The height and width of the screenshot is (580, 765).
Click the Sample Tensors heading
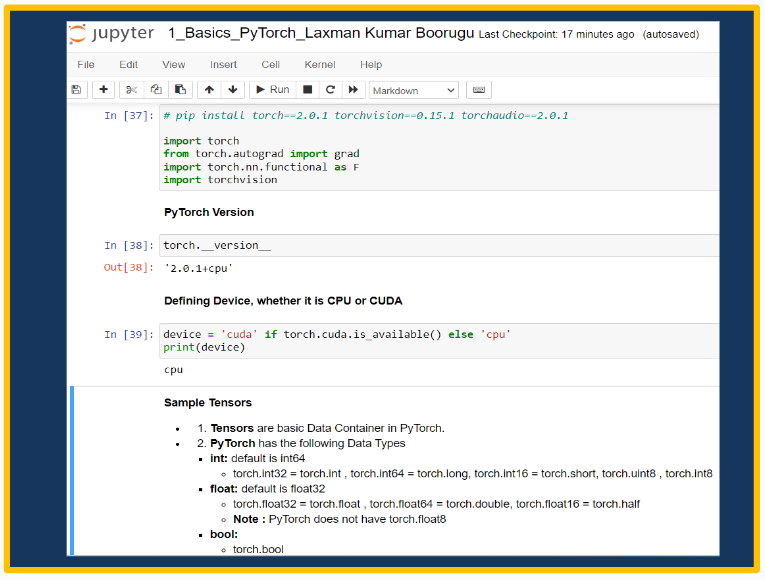pos(208,402)
